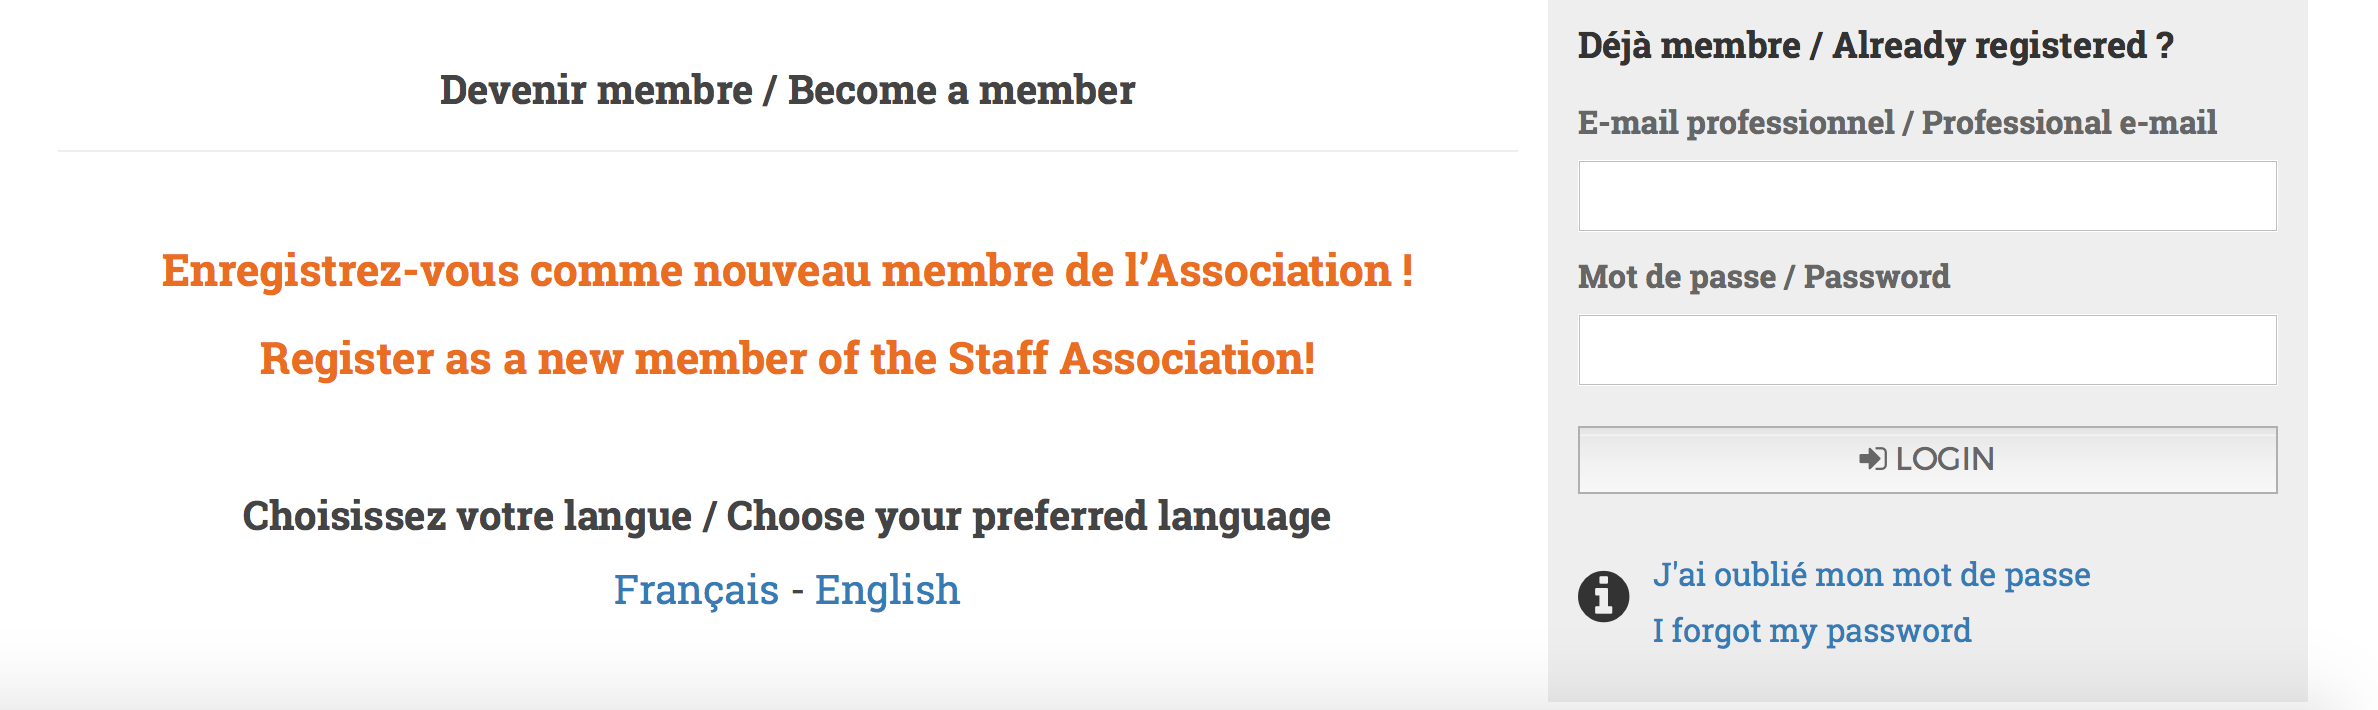2378x710 pixels.
Task: Click the "Choose your preferred language" heading text
Action: [x=1028, y=517]
